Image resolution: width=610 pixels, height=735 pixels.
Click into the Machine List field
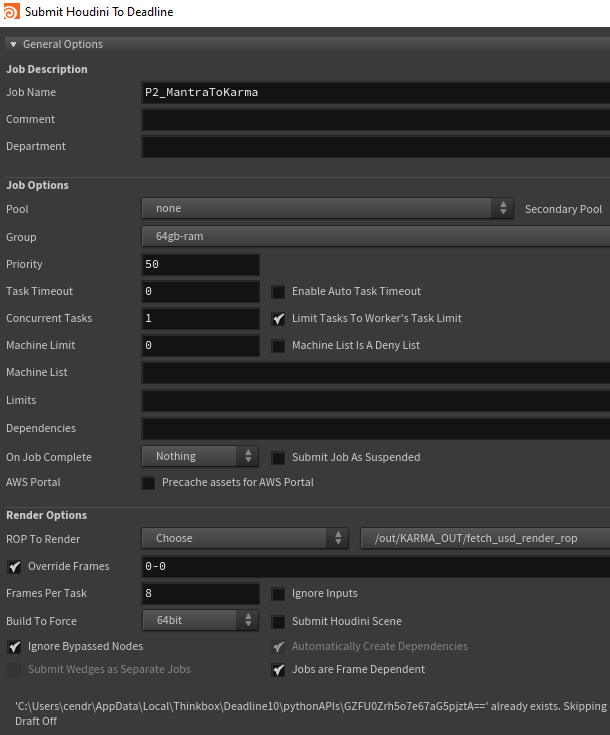click(x=376, y=373)
